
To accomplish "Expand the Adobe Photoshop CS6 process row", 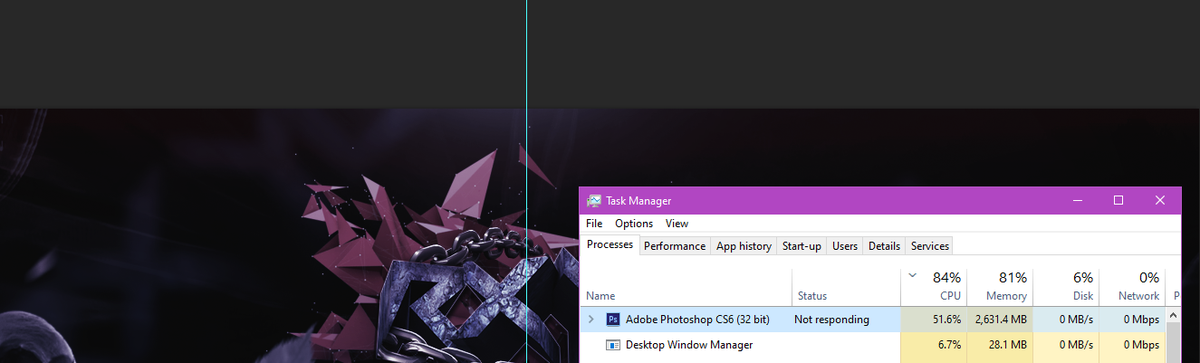I will pos(591,319).
